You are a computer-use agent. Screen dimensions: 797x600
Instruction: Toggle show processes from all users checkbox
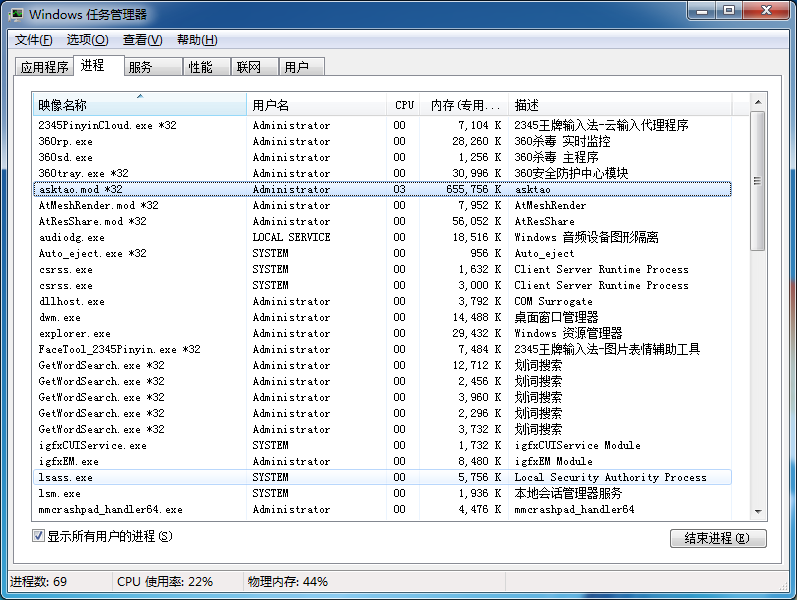(x=39, y=536)
